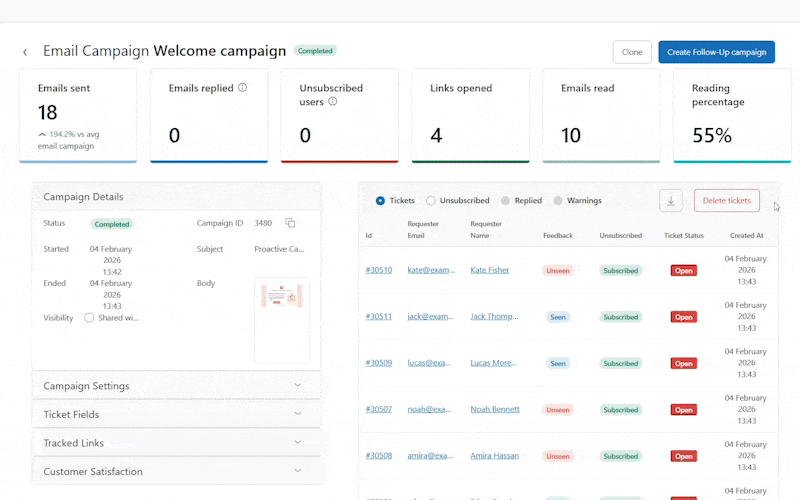
Task: Copy the Campaign ID 3480
Action: click(290, 223)
